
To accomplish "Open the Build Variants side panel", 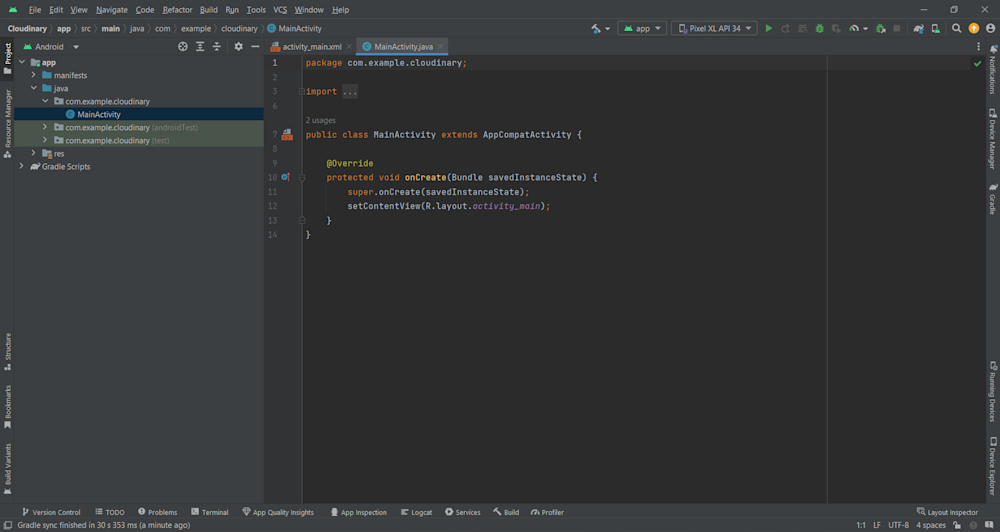I will 8,469.
